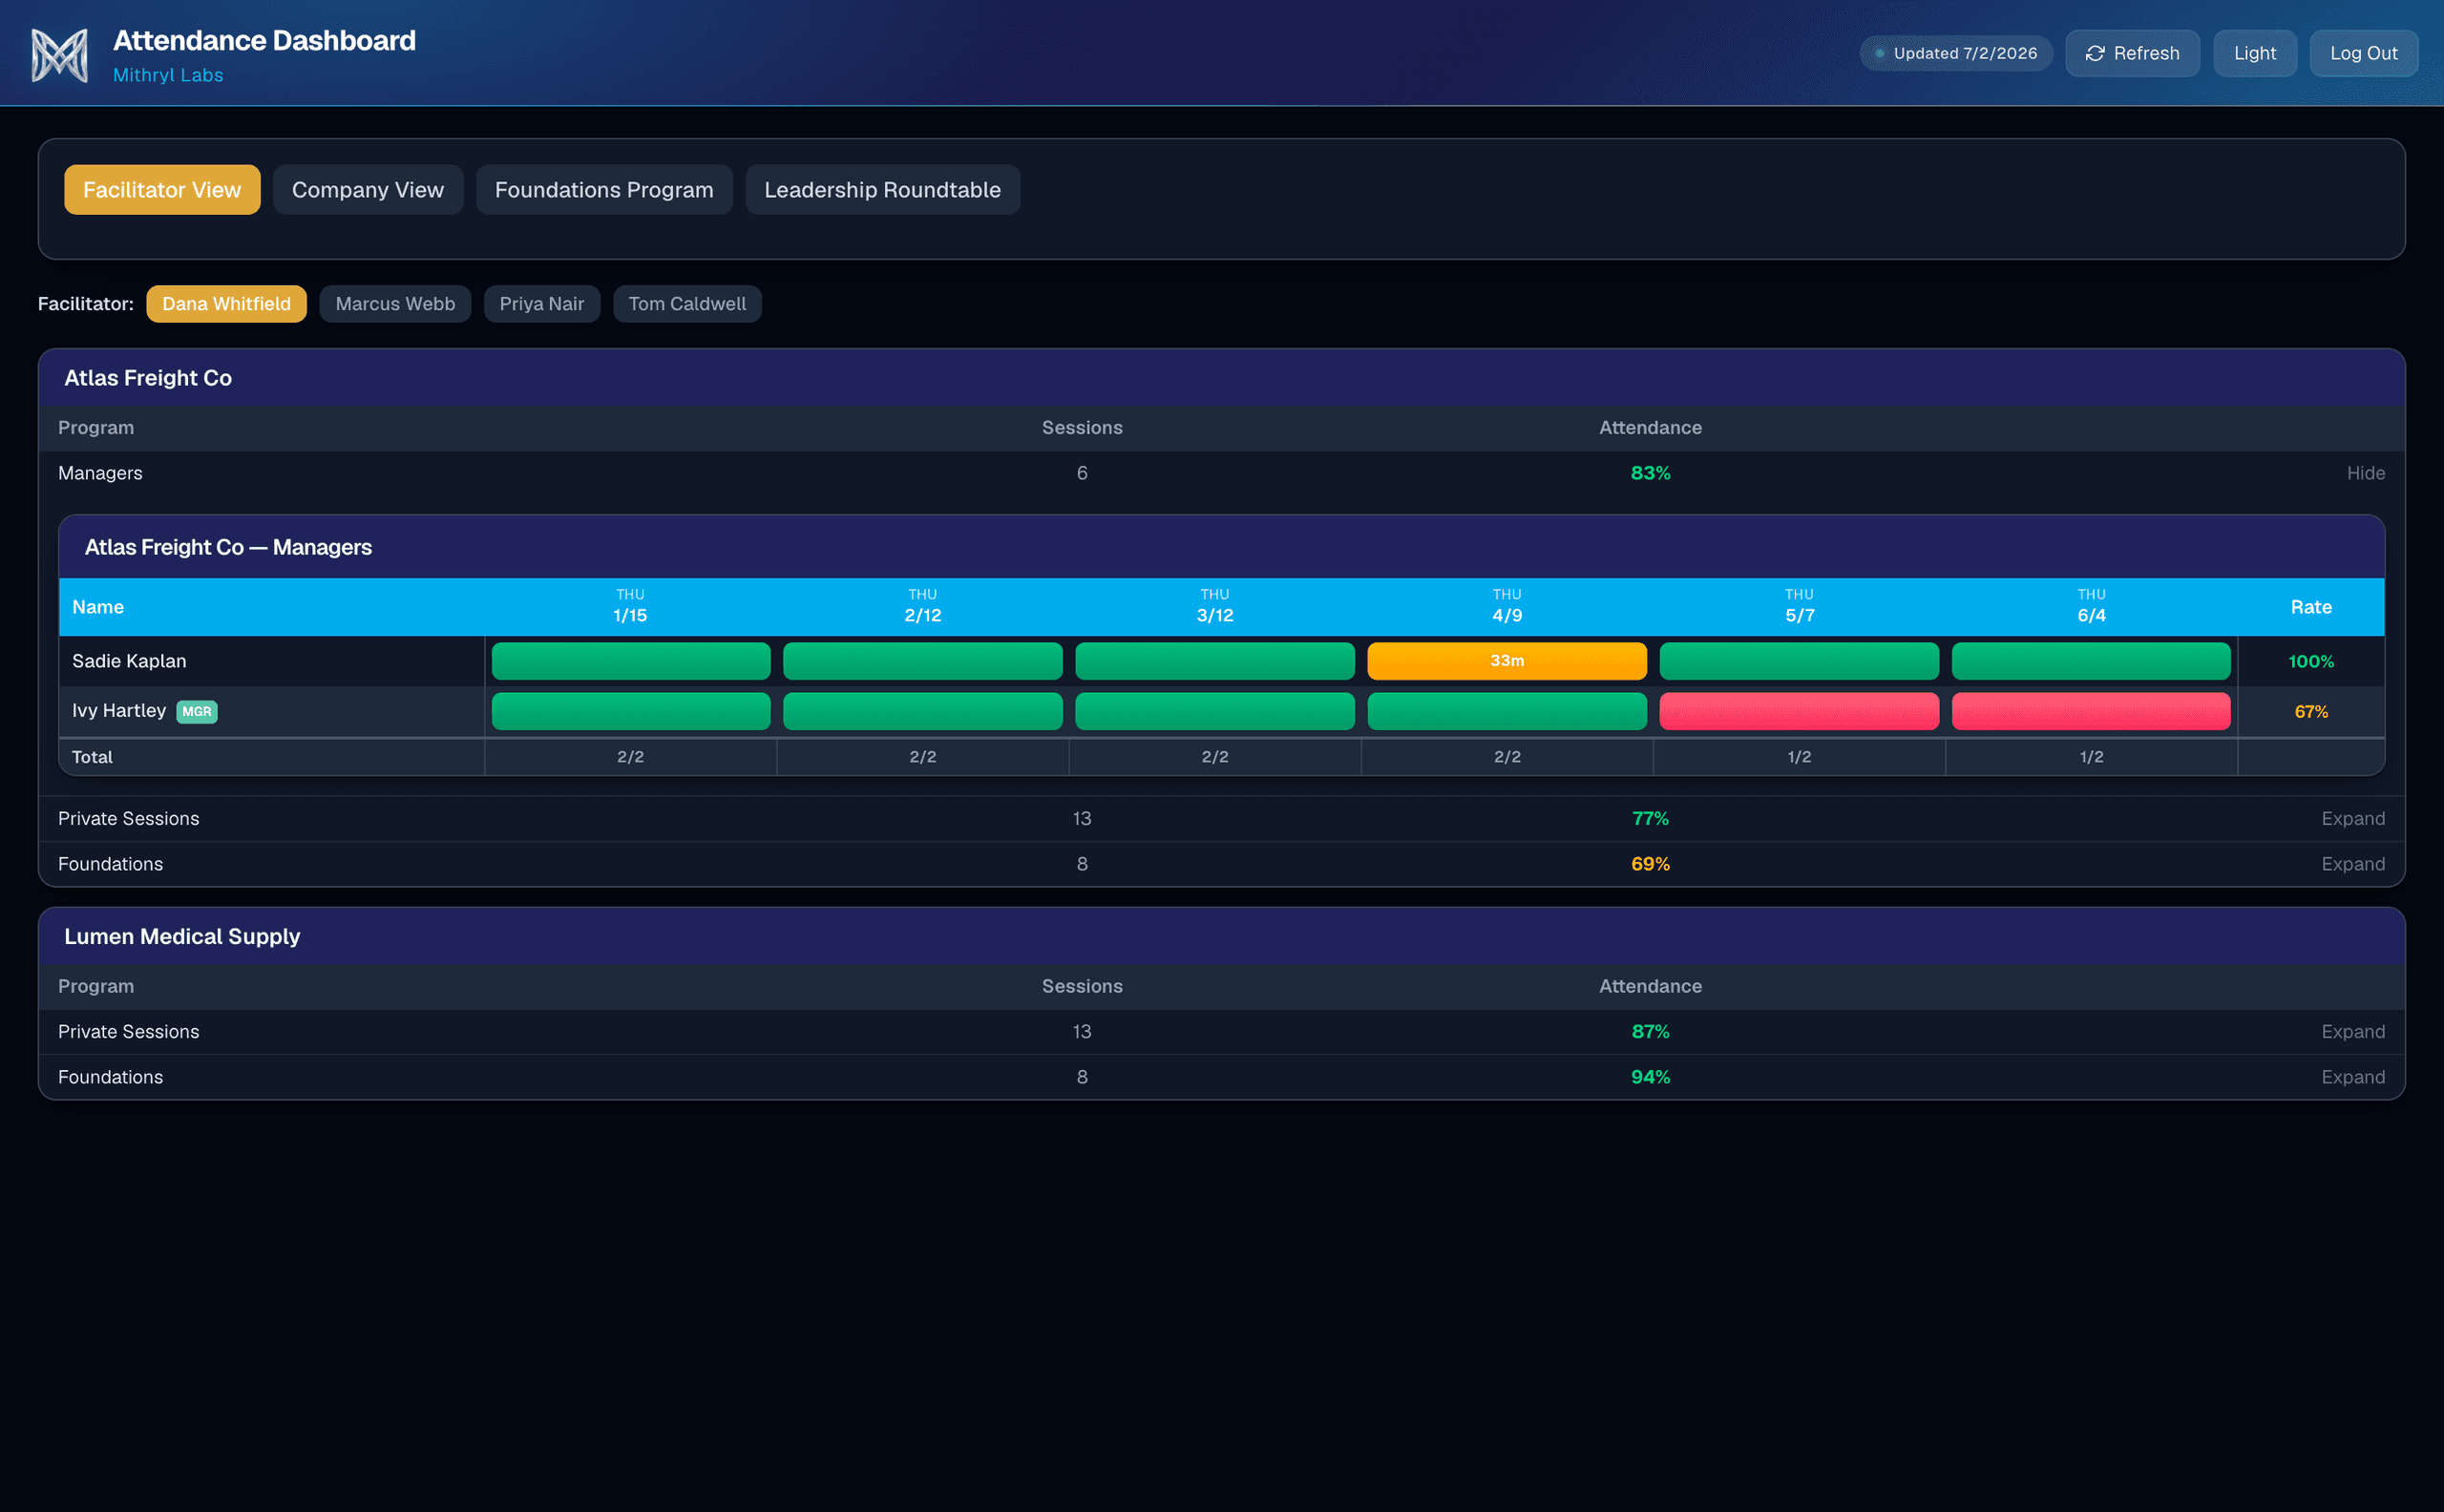
Task: Click the Updated 7/2/2026 status pill
Action: pyautogui.click(x=1956, y=54)
